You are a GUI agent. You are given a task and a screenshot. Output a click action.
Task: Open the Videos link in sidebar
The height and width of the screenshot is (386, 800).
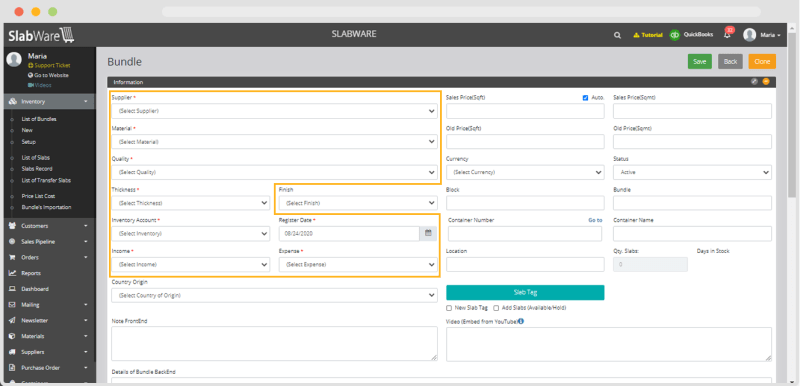tap(40, 85)
